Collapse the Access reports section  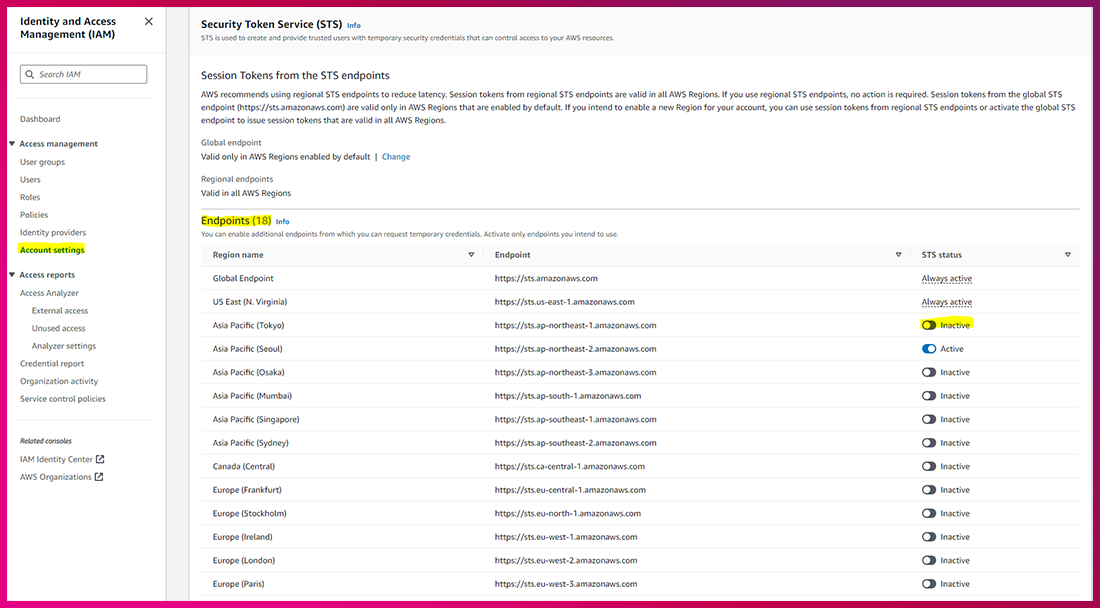(x=12, y=275)
